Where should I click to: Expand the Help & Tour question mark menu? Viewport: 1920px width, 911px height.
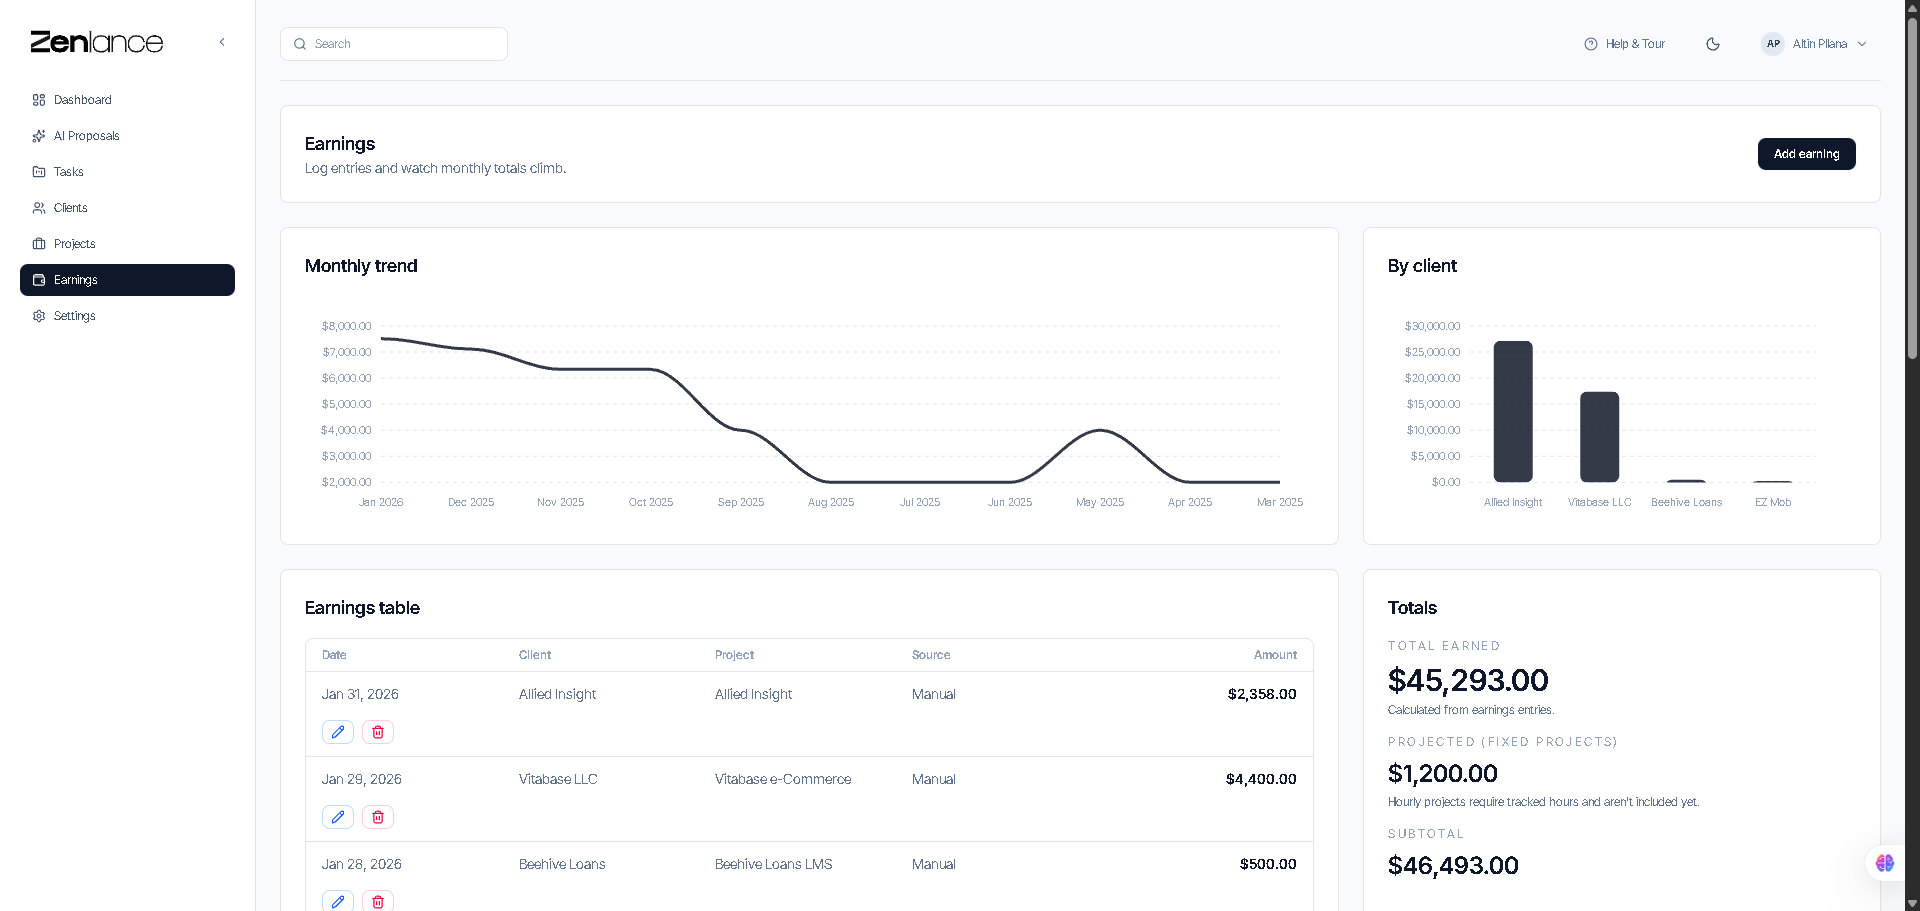[x=1590, y=44]
